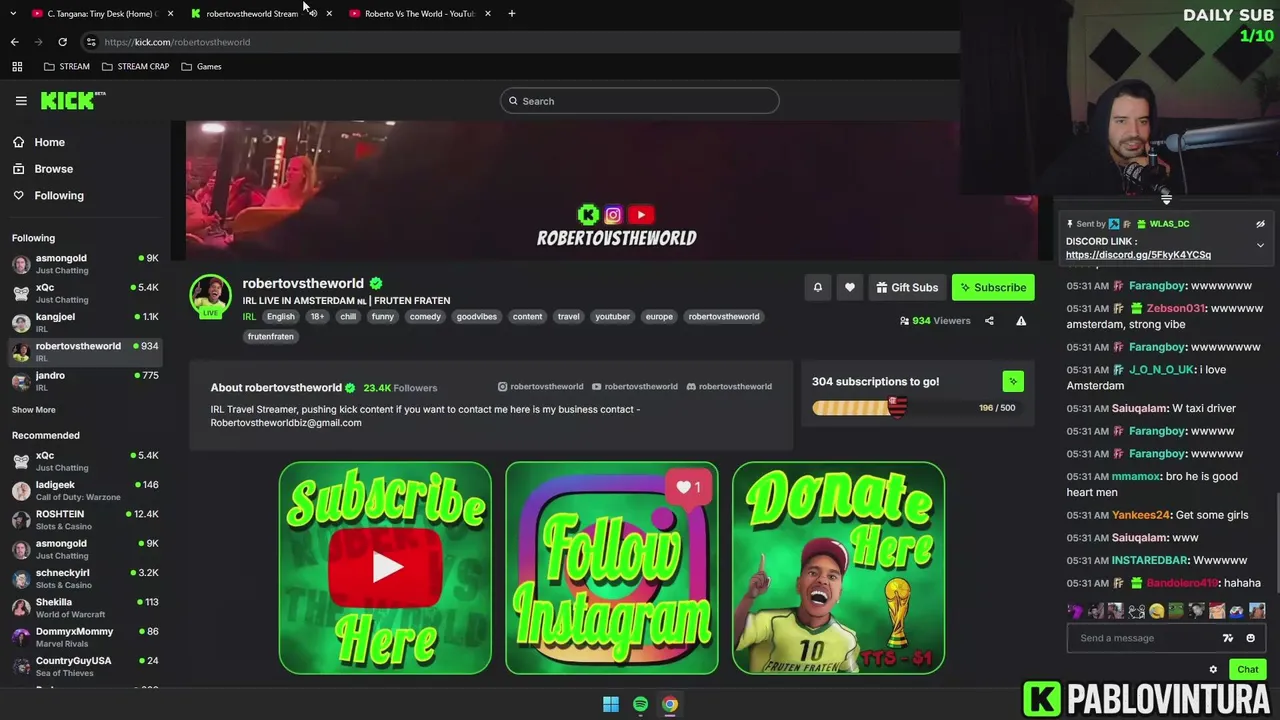Click the notification bell icon

click(x=817, y=287)
